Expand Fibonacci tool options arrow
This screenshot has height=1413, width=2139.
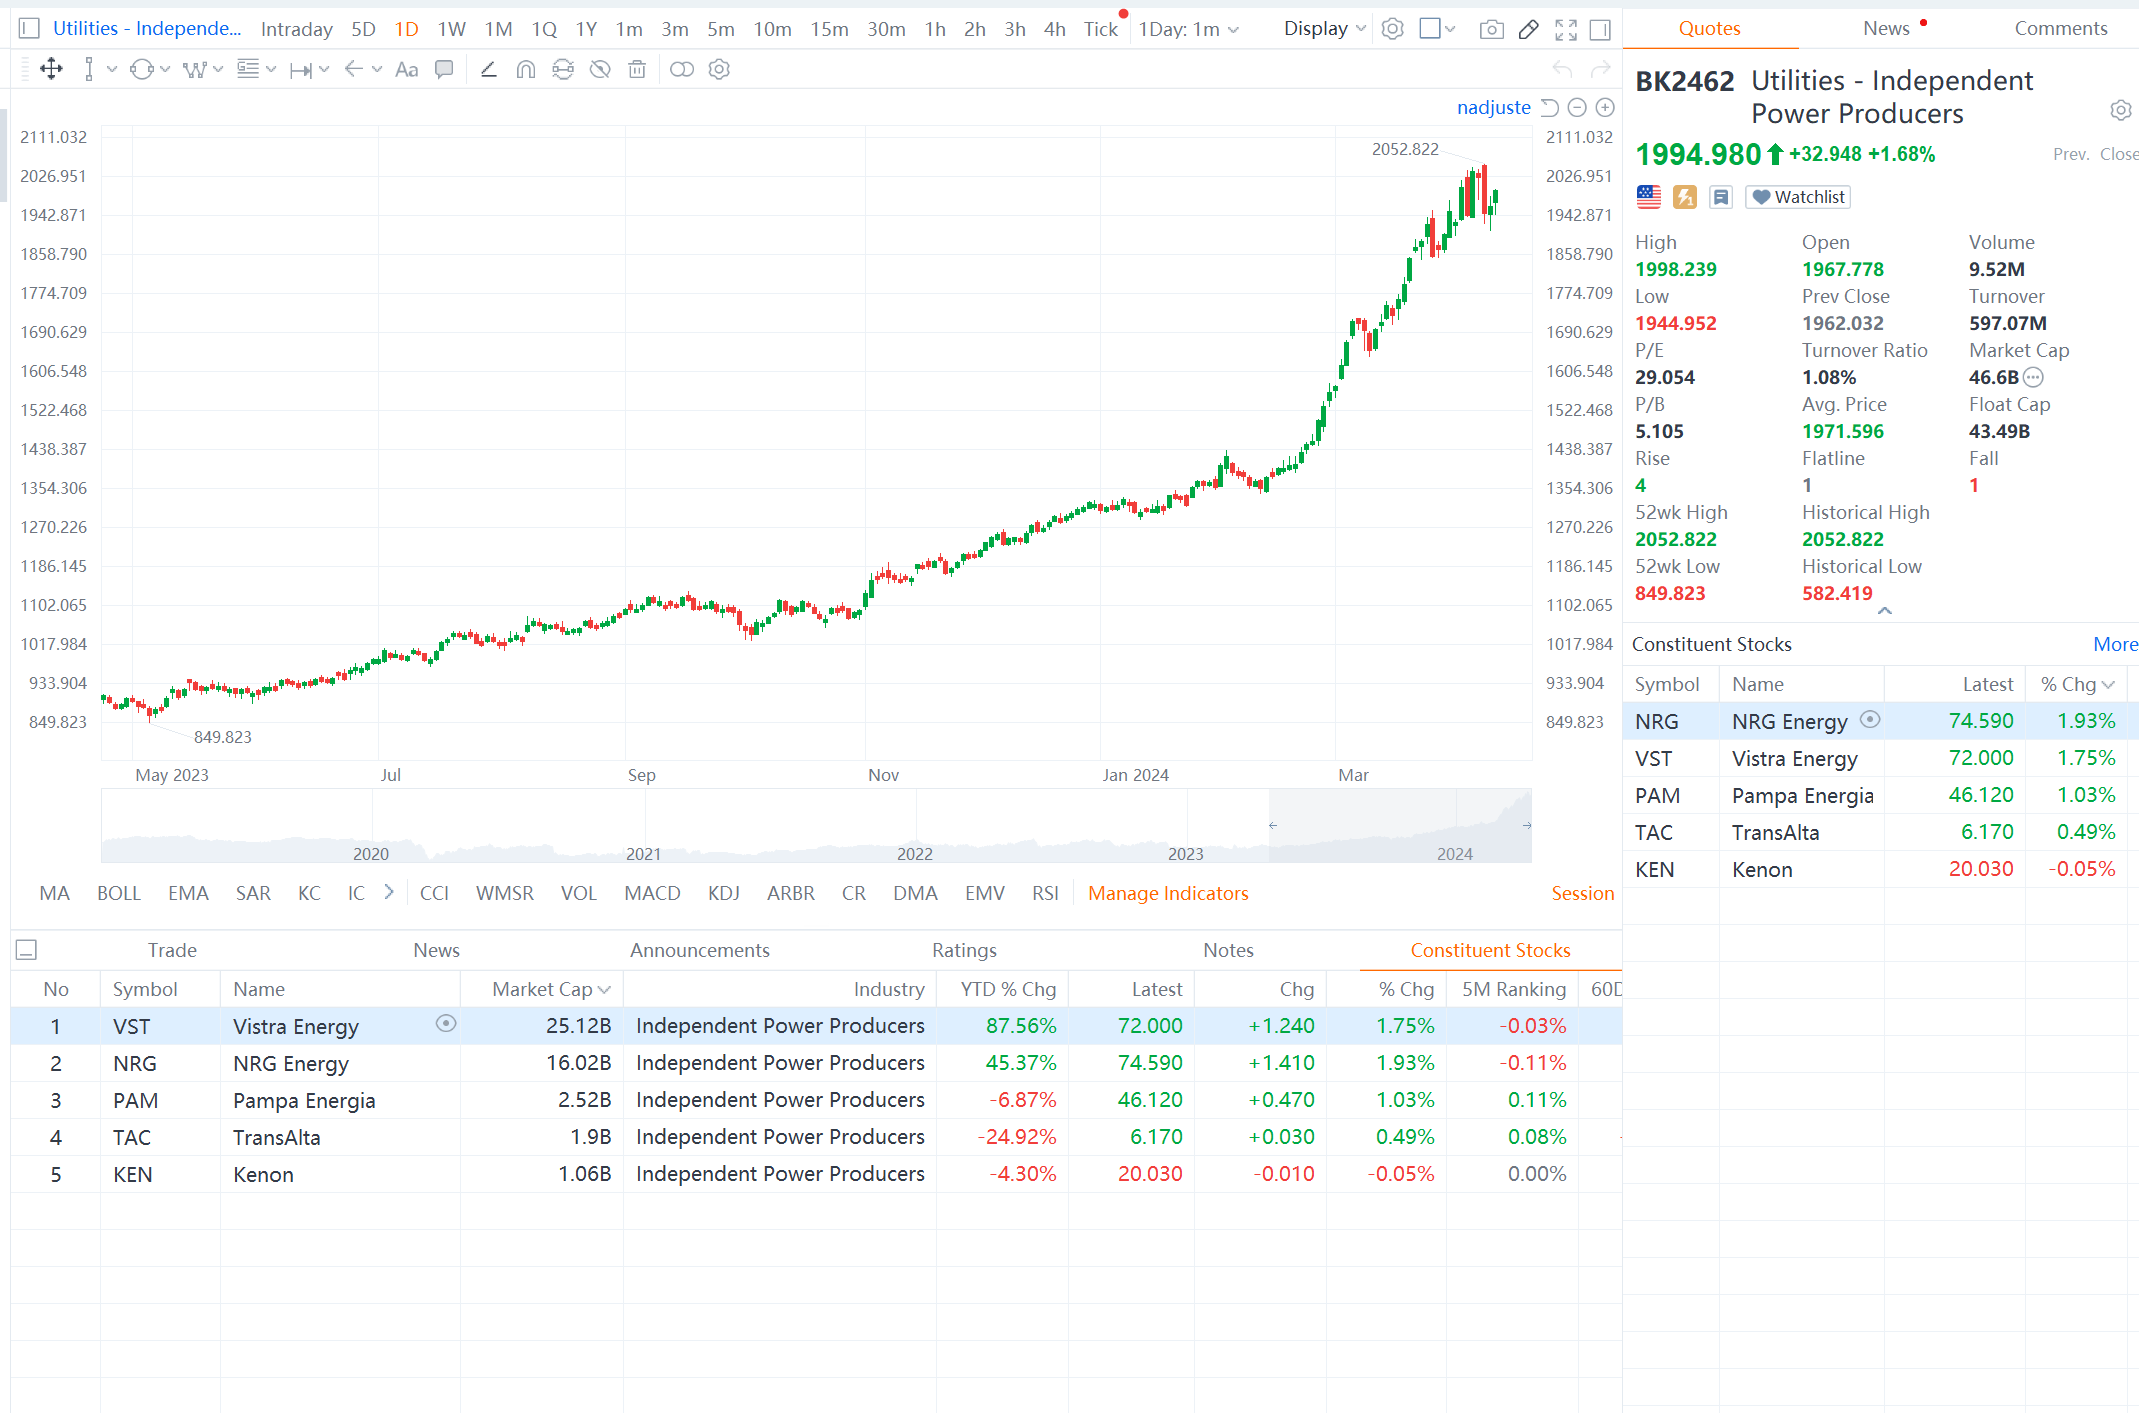click(x=271, y=69)
